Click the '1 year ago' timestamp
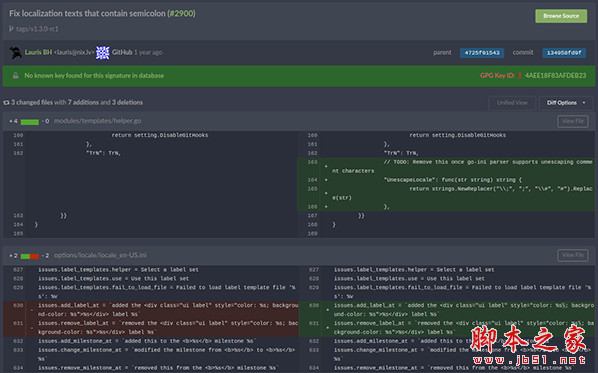 pyautogui.click(x=148, y=52)
